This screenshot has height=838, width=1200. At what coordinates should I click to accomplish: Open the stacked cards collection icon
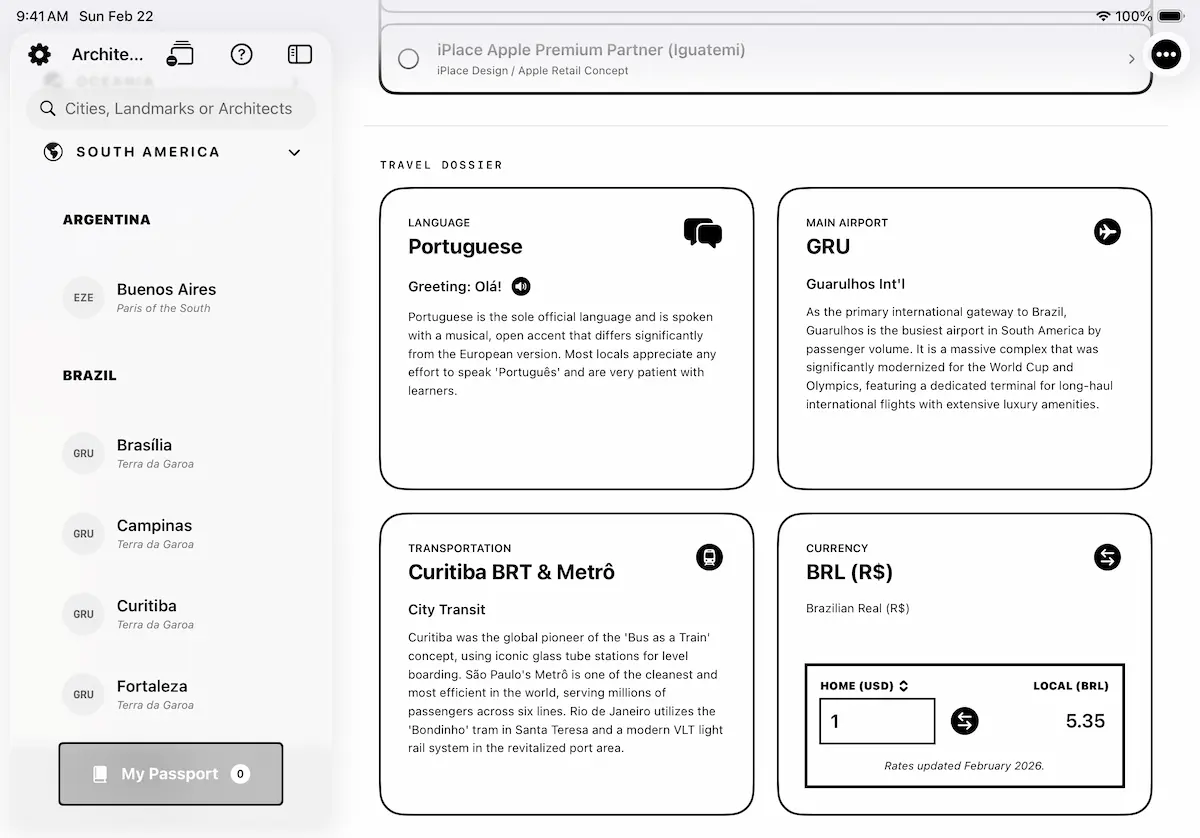click(x=180, y=54)
